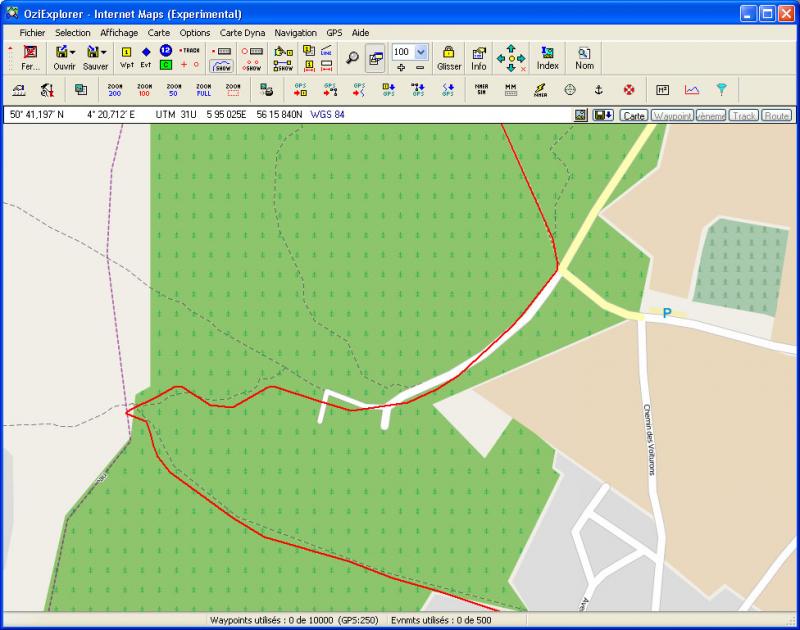
Task: Click the TRACK tool icon
Action: click(x=190, y=51)
